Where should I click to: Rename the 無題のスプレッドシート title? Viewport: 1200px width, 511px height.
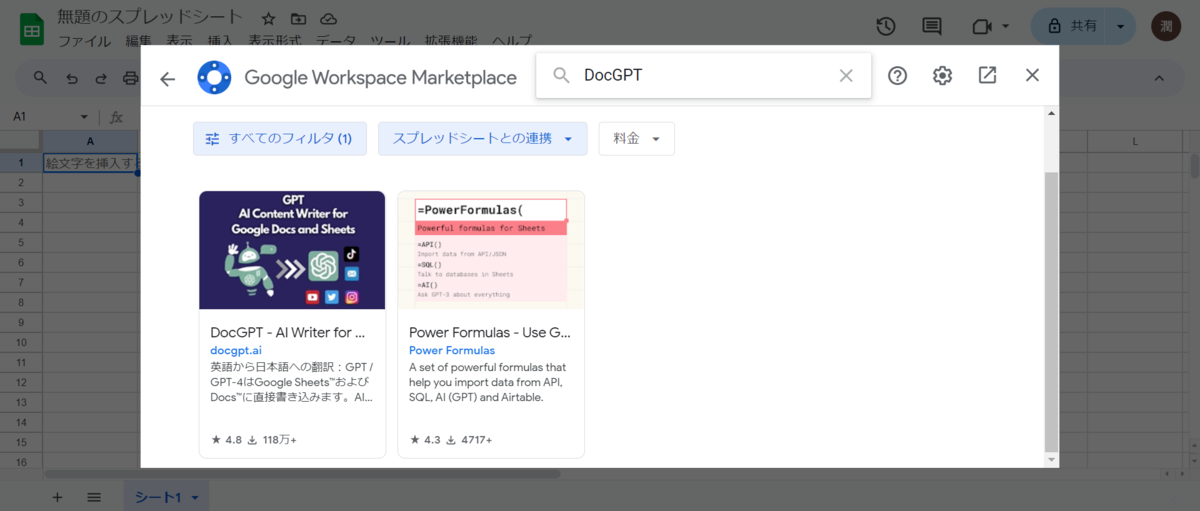[x=150, y=18]
